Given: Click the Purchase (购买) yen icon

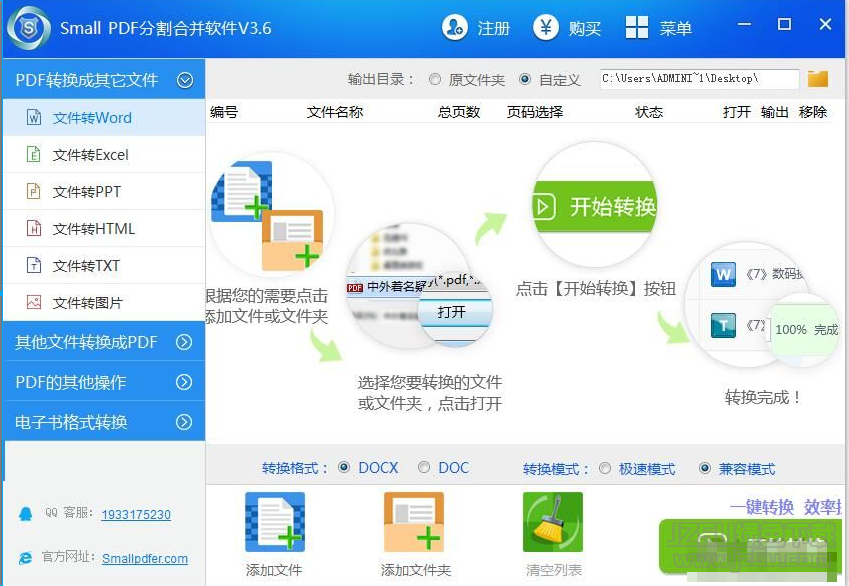Looking at the screenshot, I should (546, 28).
